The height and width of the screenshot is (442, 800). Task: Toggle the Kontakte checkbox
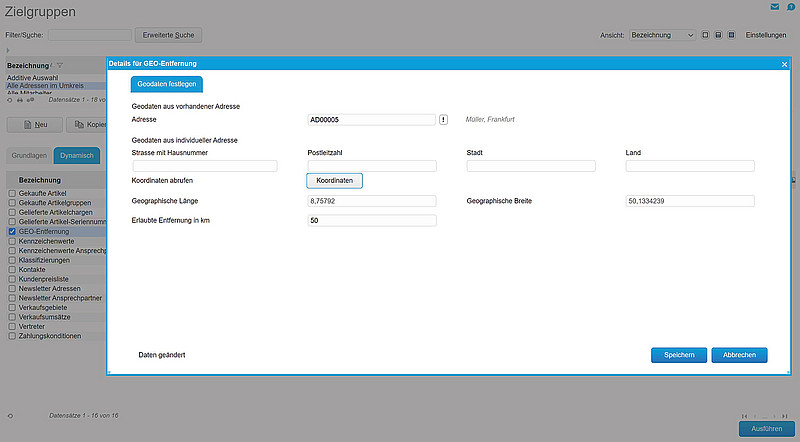pyautogui.click(x=12, y=269)
